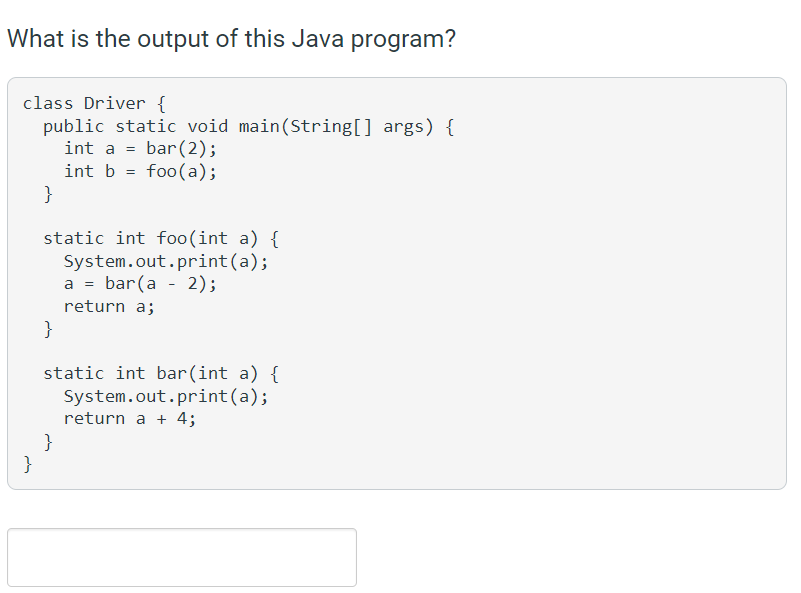Click the System.out.print(a) inside foo
The height and width of the screenshot is (593, 801).
pyautogui.click(x=166, y=261)
